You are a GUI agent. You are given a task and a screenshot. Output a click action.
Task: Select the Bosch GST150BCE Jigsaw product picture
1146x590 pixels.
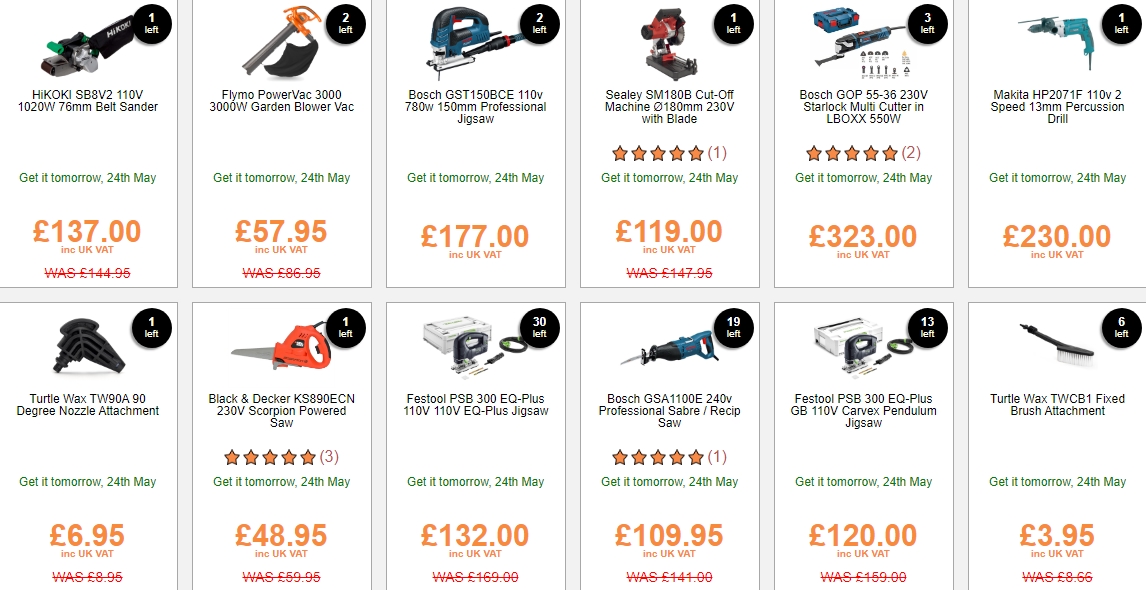point(475,42)
